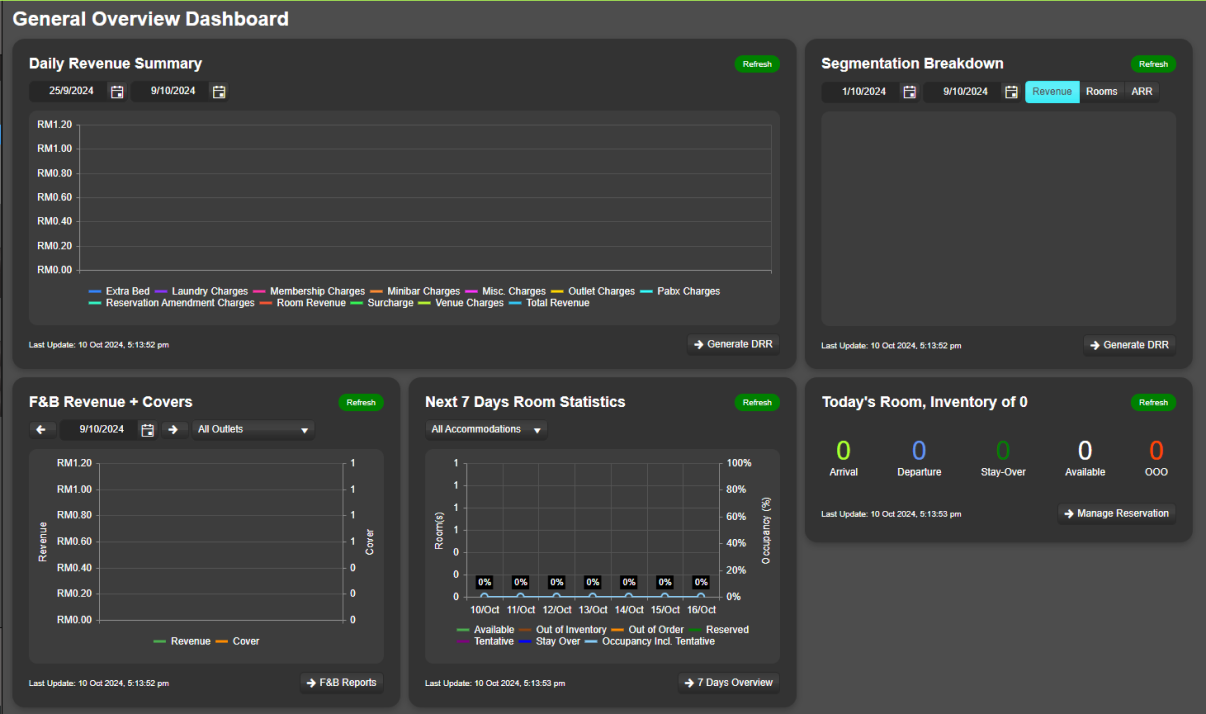
Task: Toggle Minibar Charges legend series
Action: tap(415, 292)
